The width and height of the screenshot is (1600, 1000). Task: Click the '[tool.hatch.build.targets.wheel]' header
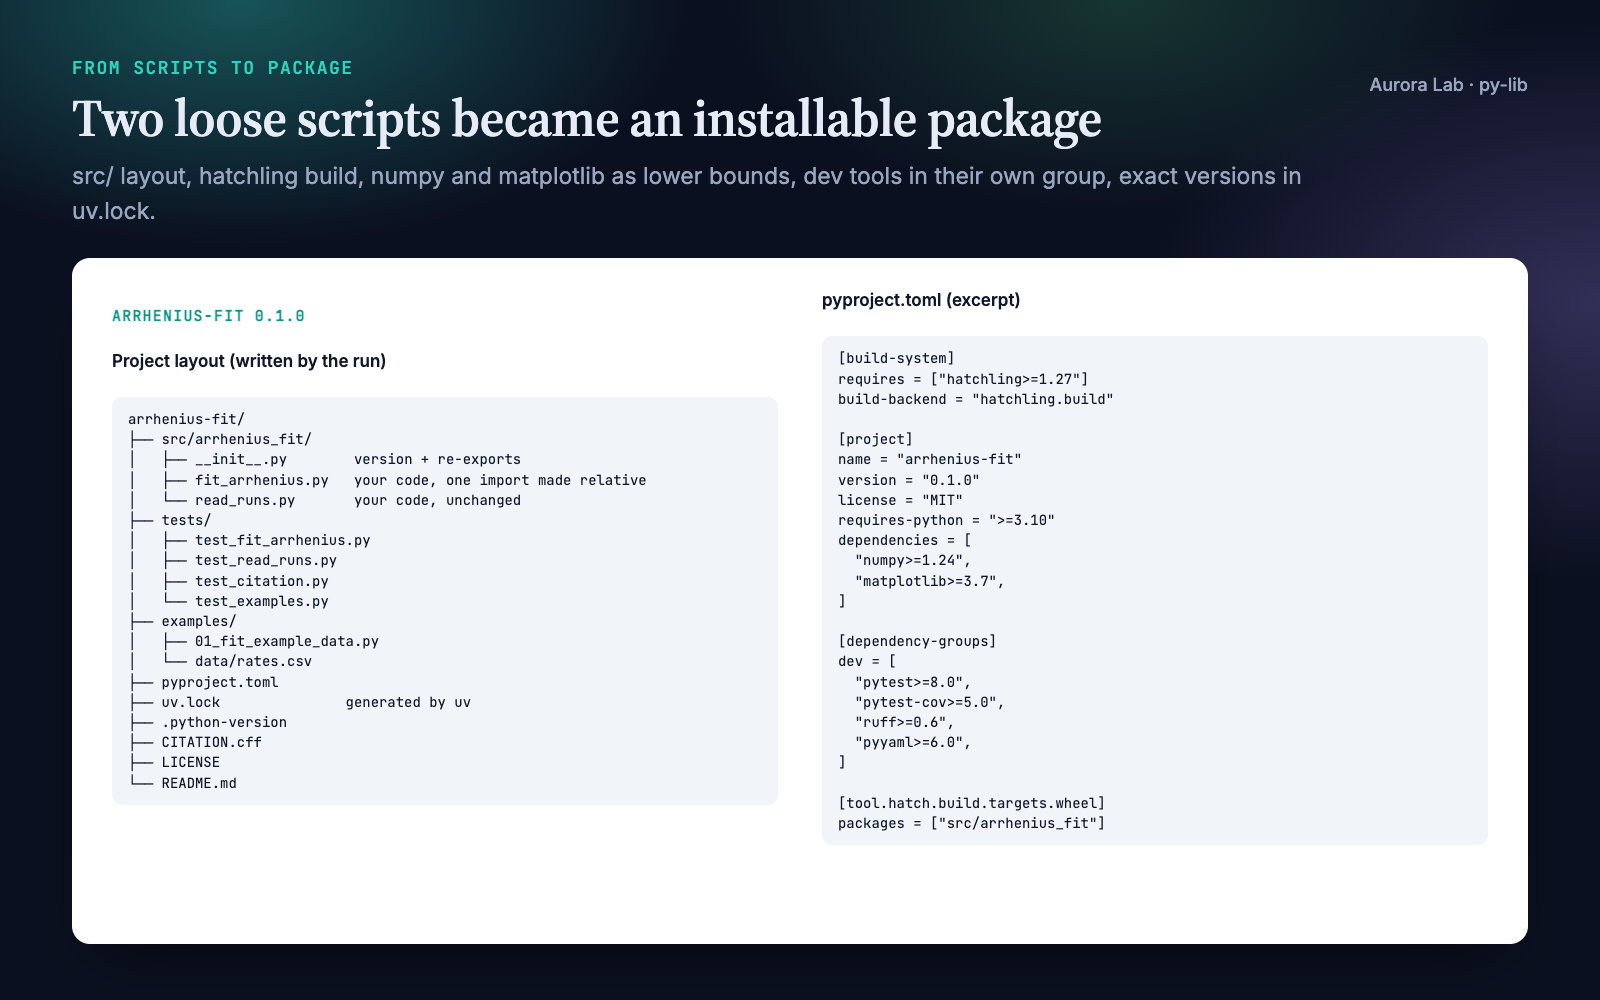(972, 803)
